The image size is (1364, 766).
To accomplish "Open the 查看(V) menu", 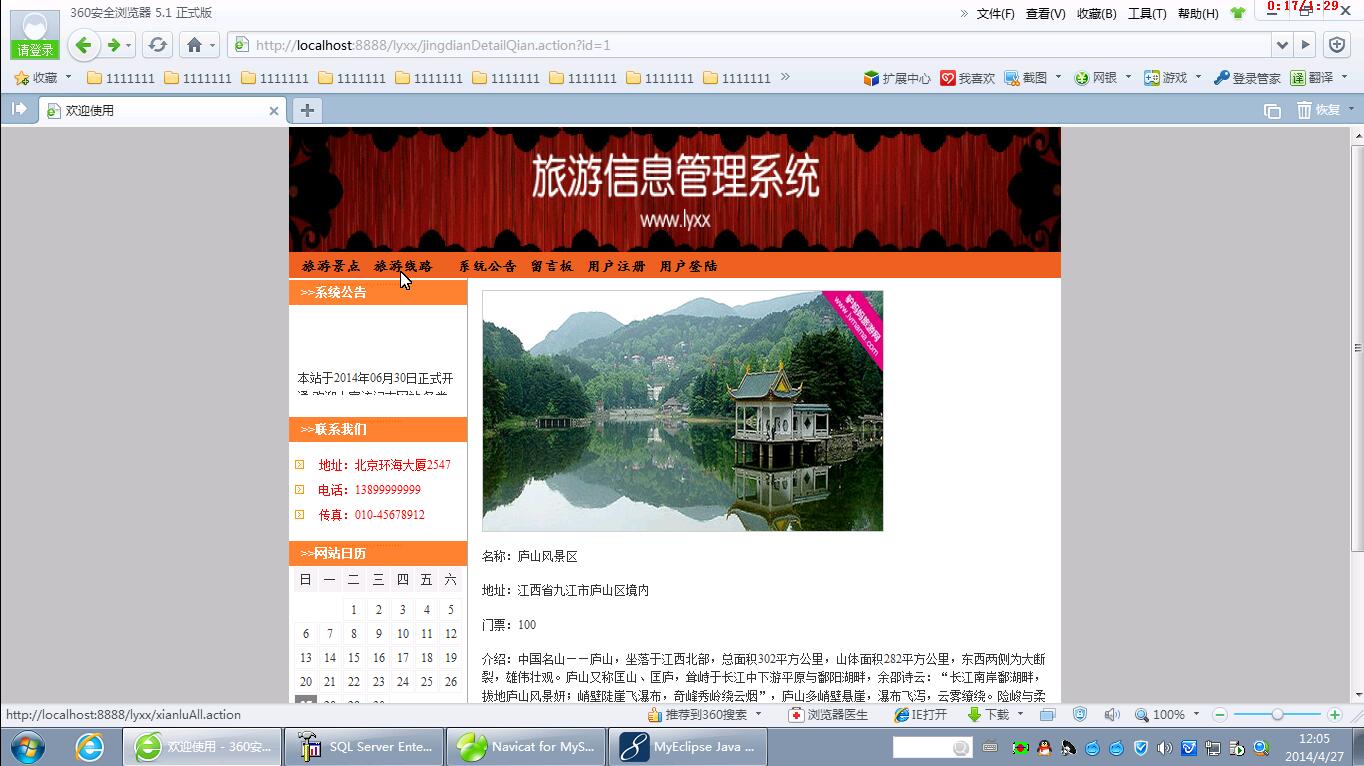I will tap(1045, 13).
